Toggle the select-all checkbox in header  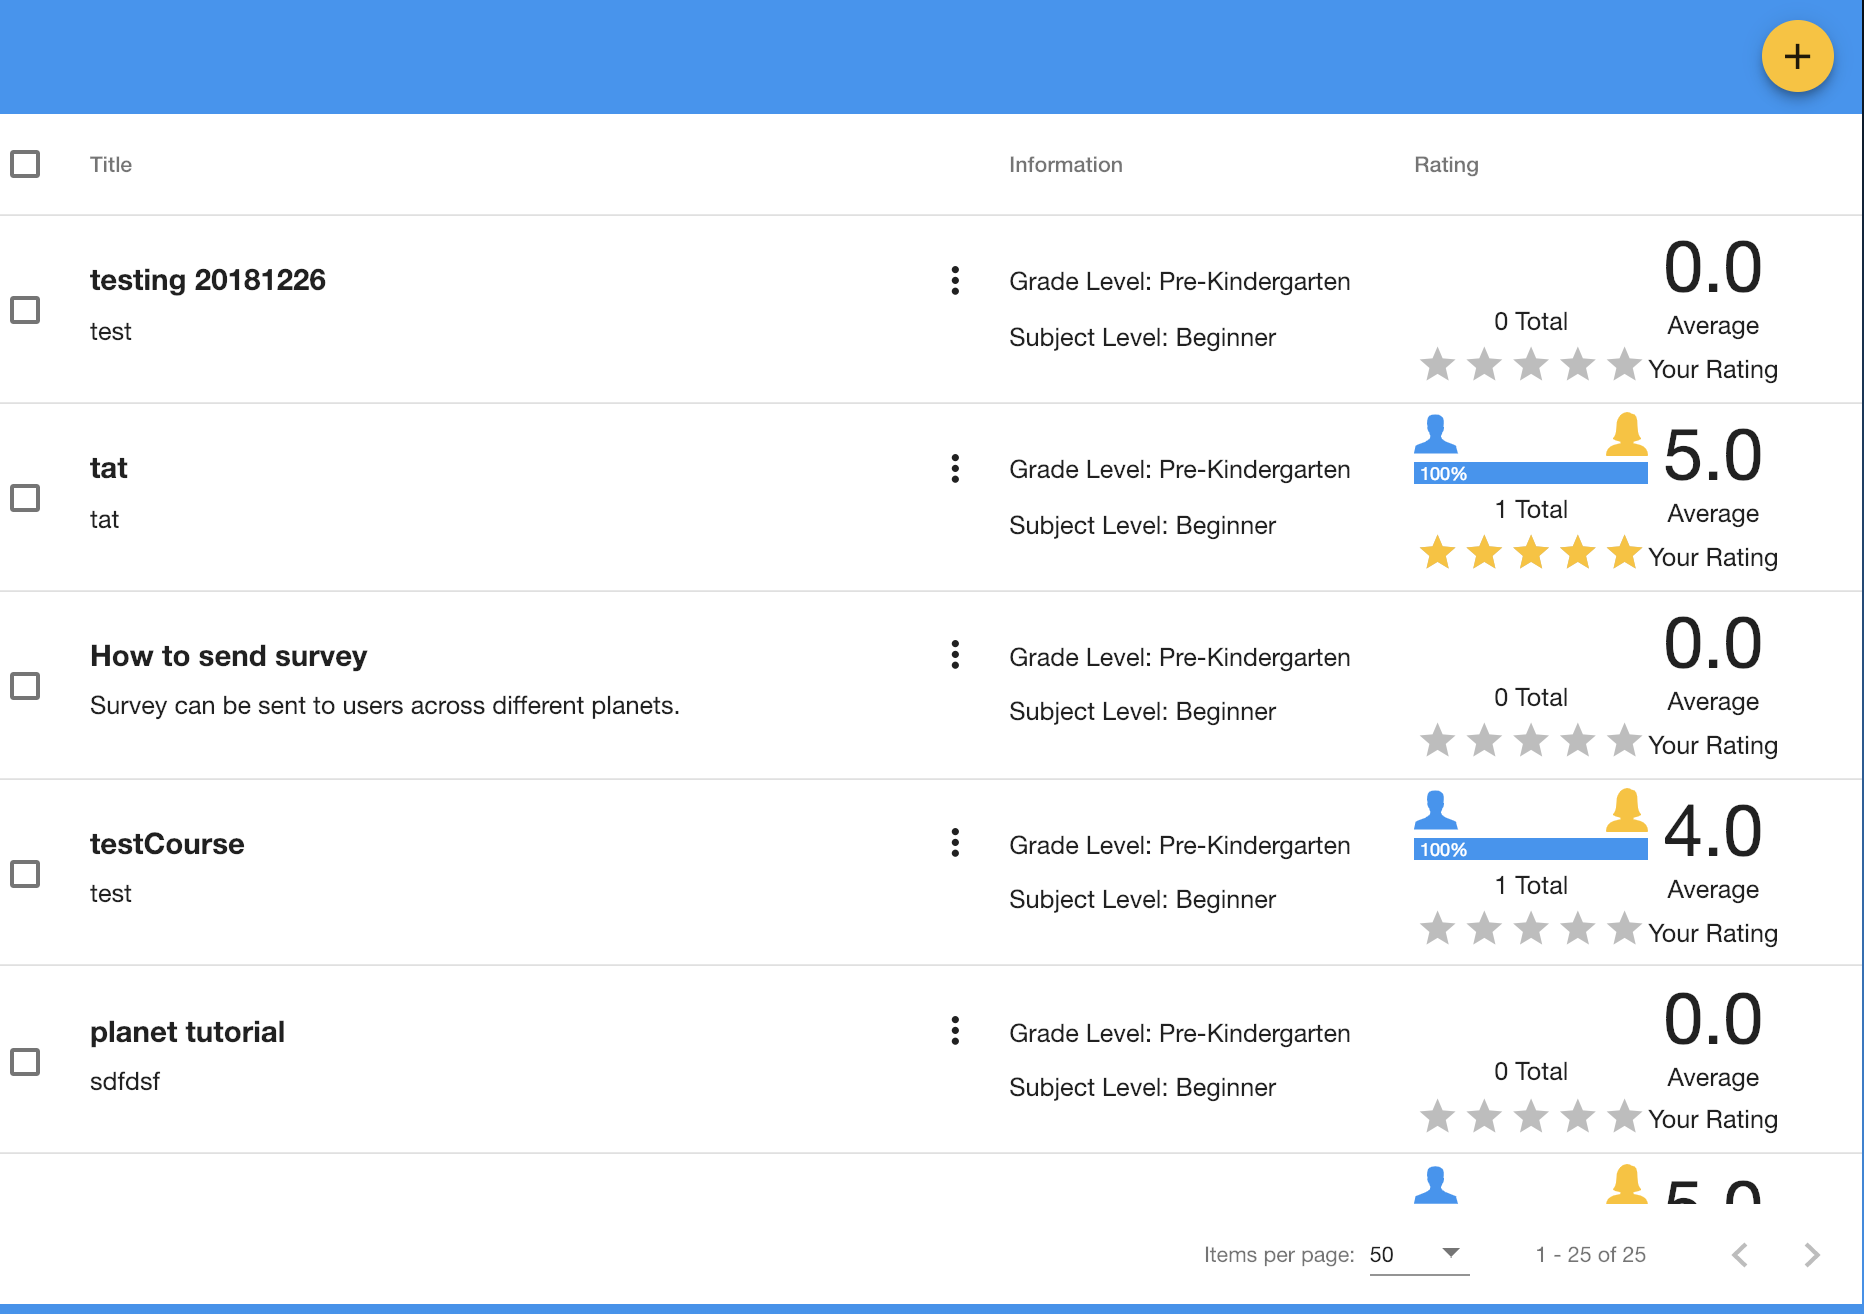25,163
